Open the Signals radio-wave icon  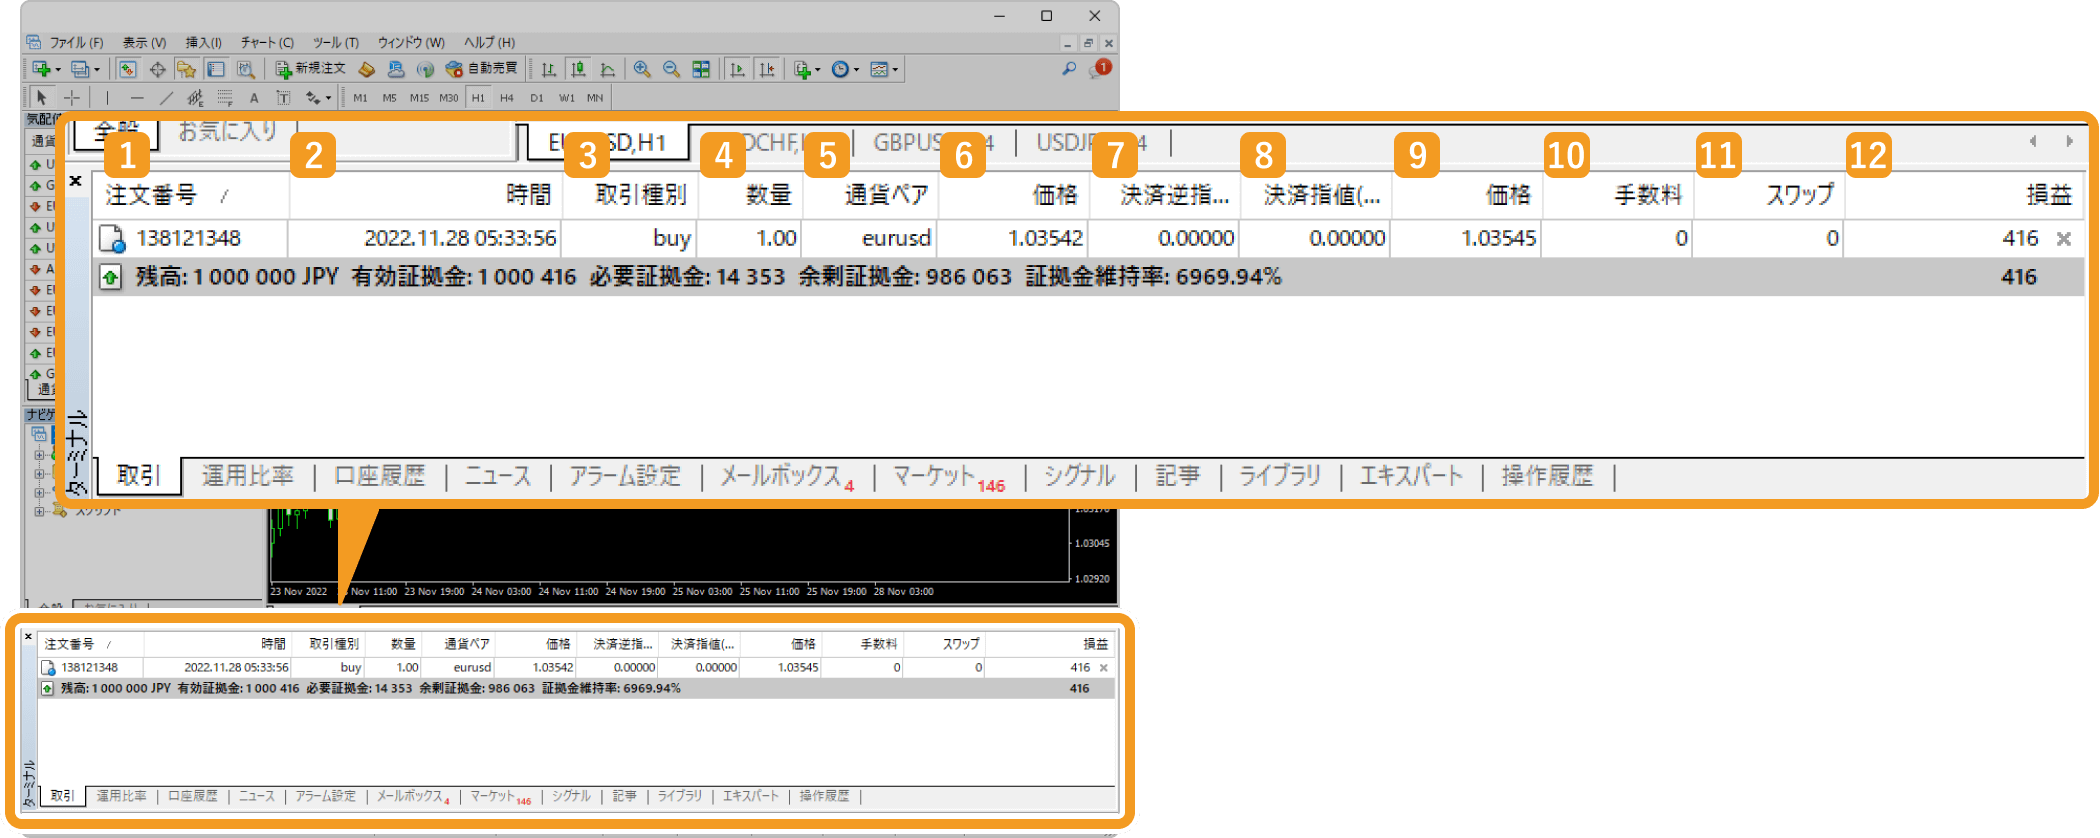coord(426,69)
